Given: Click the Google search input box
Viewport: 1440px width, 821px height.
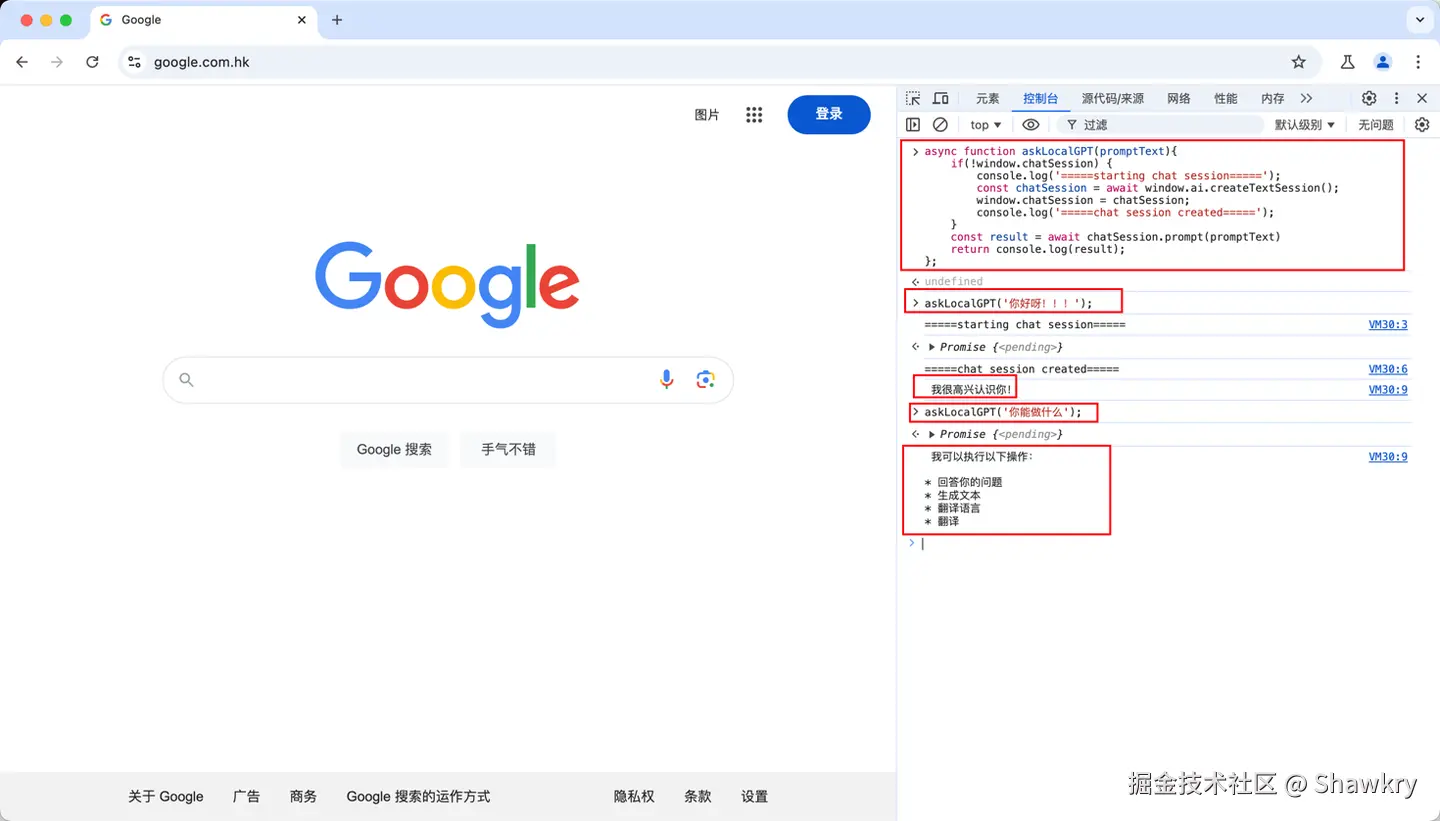Looking at the screenshot, I should tap(448, 380).
